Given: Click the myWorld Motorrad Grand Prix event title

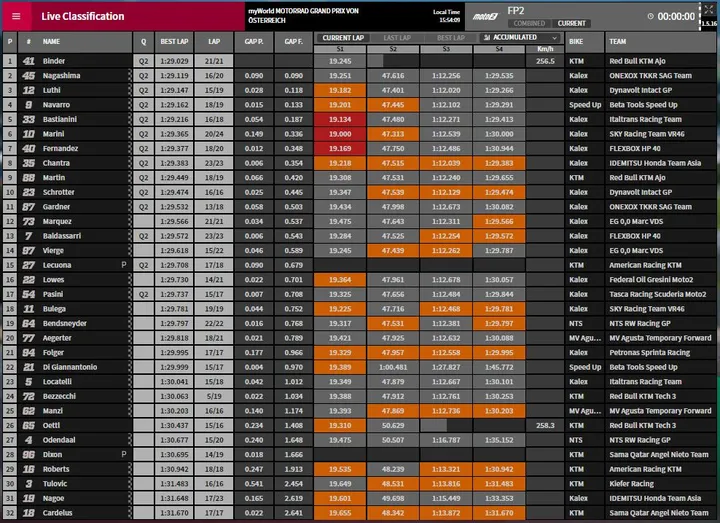Looking at the screenshot, I should [x=304, y=16].
